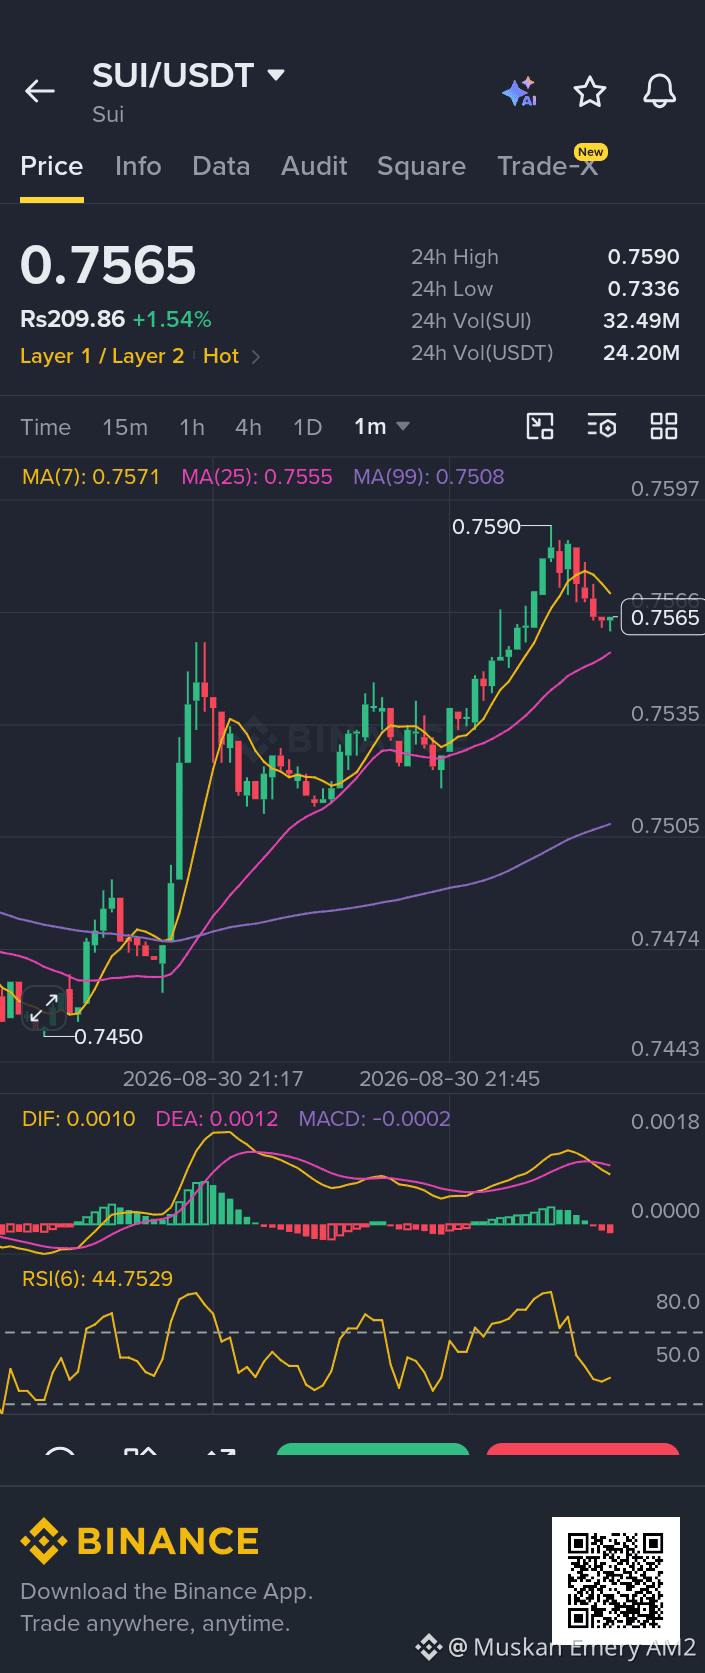Tap the MA(99): 0.7508 indicator label

(429, 477)
